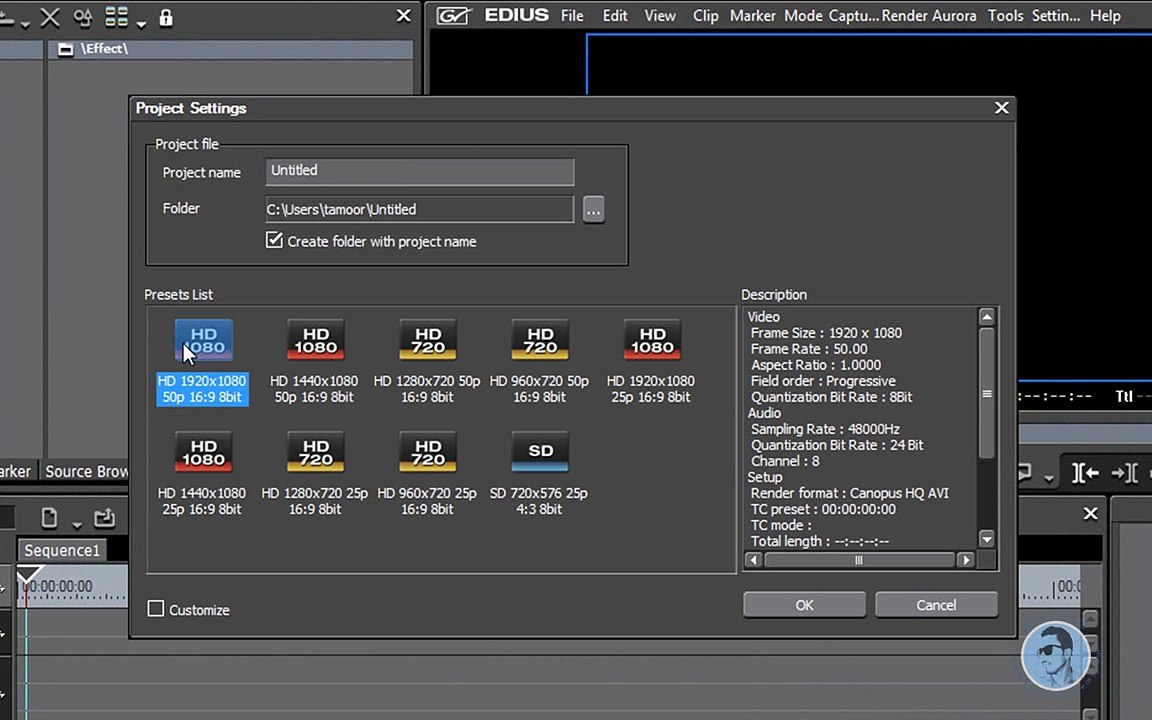Select the HD 1440x1080 50p preset icon
The image size is (1152, 720).
pyautogui.click(x=315, y=341)
